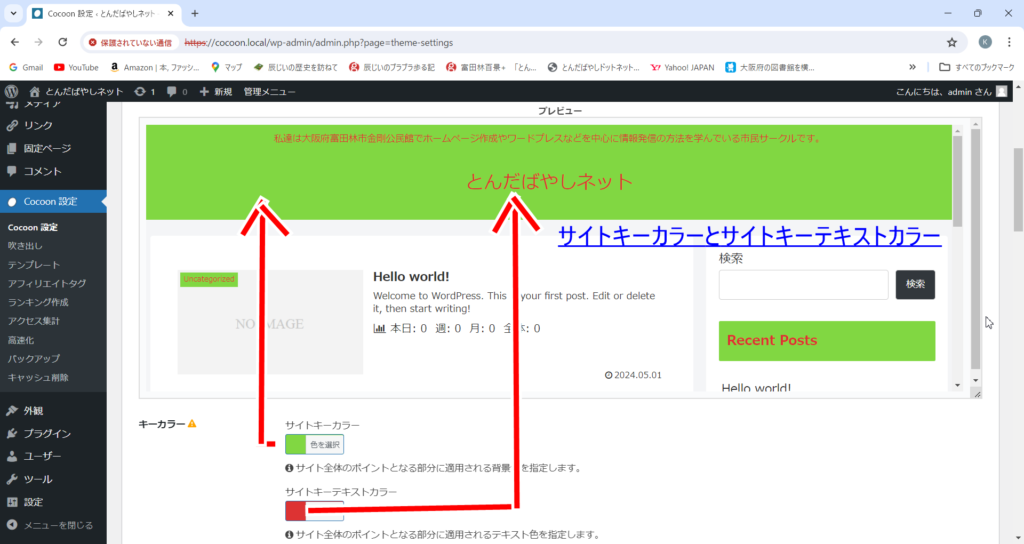Click the updates icon in admin bar

[143, 92]
